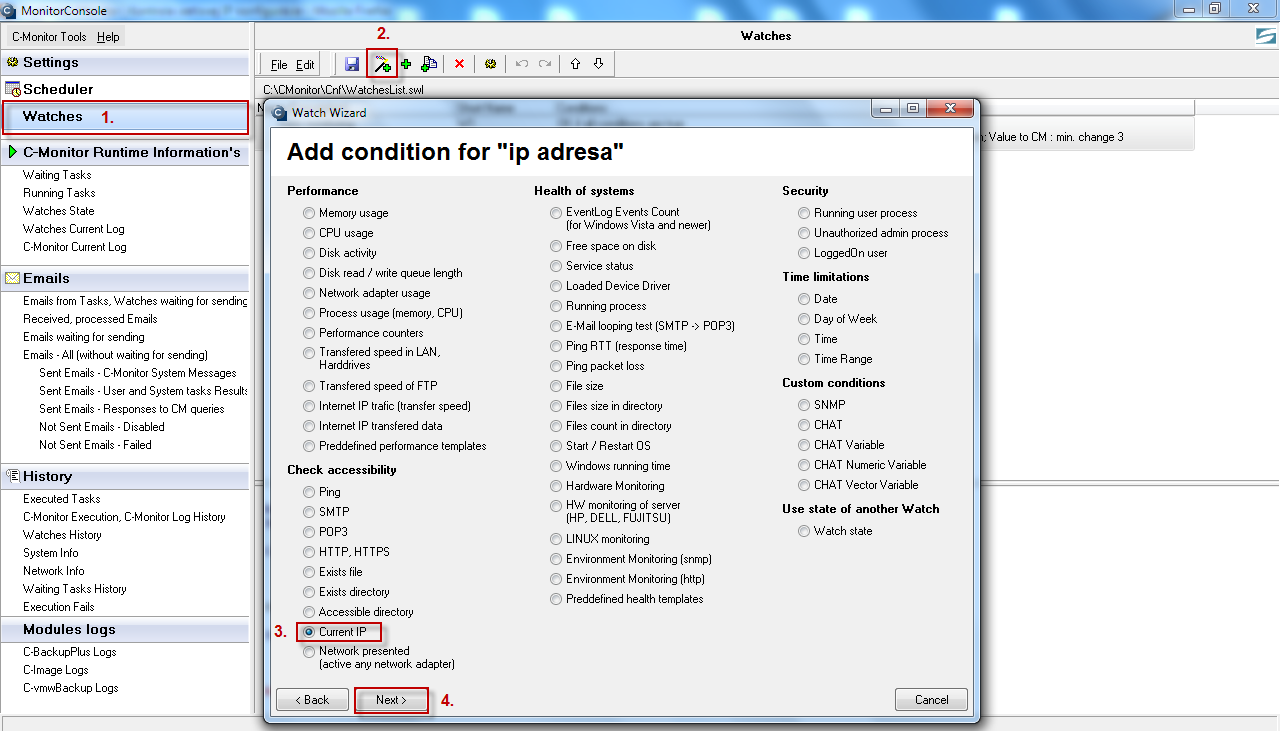
Task: Click the add copy of watch icon
Action: coord(429,64)
